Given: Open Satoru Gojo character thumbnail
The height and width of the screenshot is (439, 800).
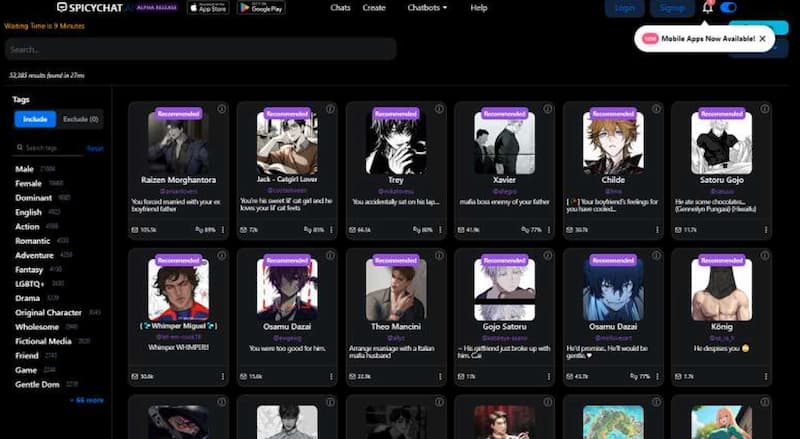Looking at the screenshot, I should 721,143.
